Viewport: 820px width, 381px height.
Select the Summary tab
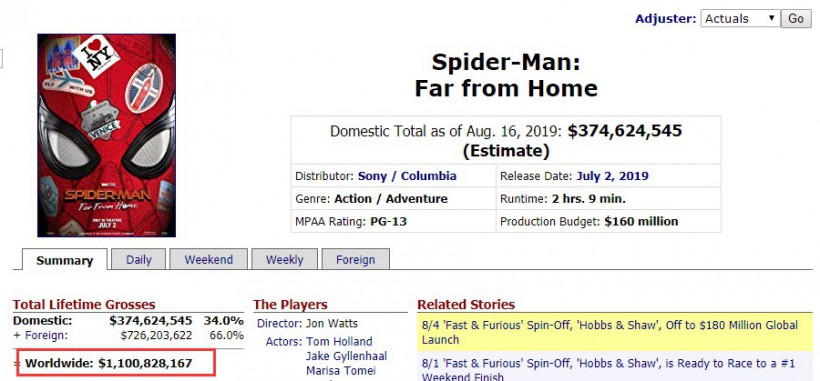[64, 260]
